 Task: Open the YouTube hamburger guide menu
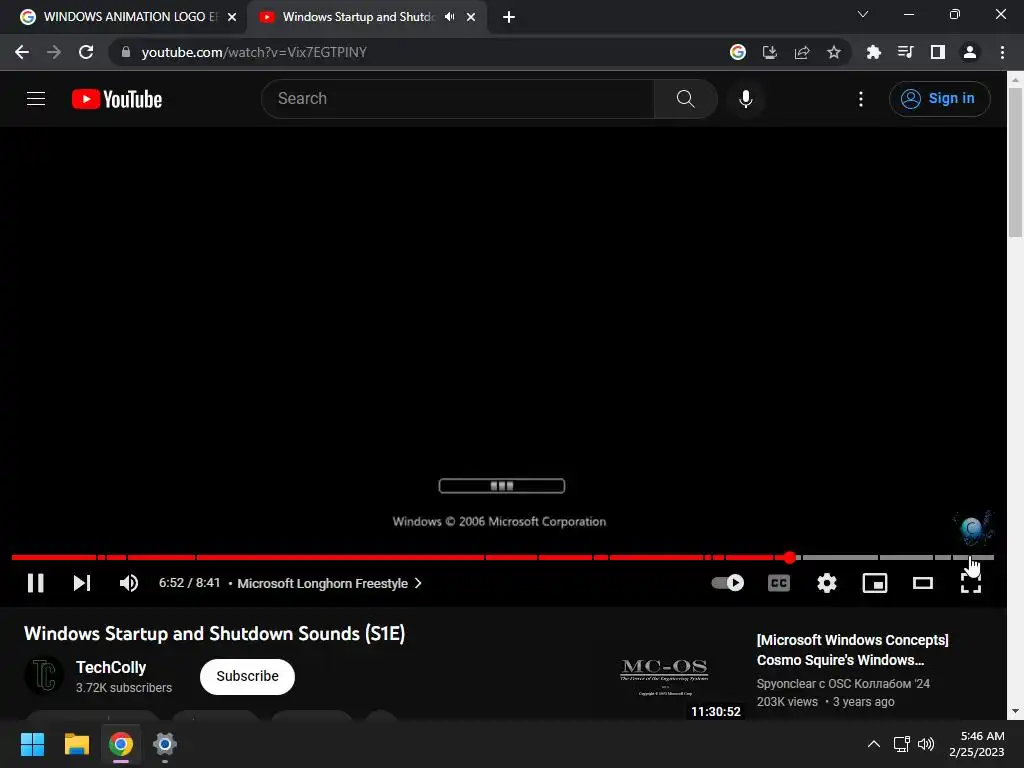point(36,99)
